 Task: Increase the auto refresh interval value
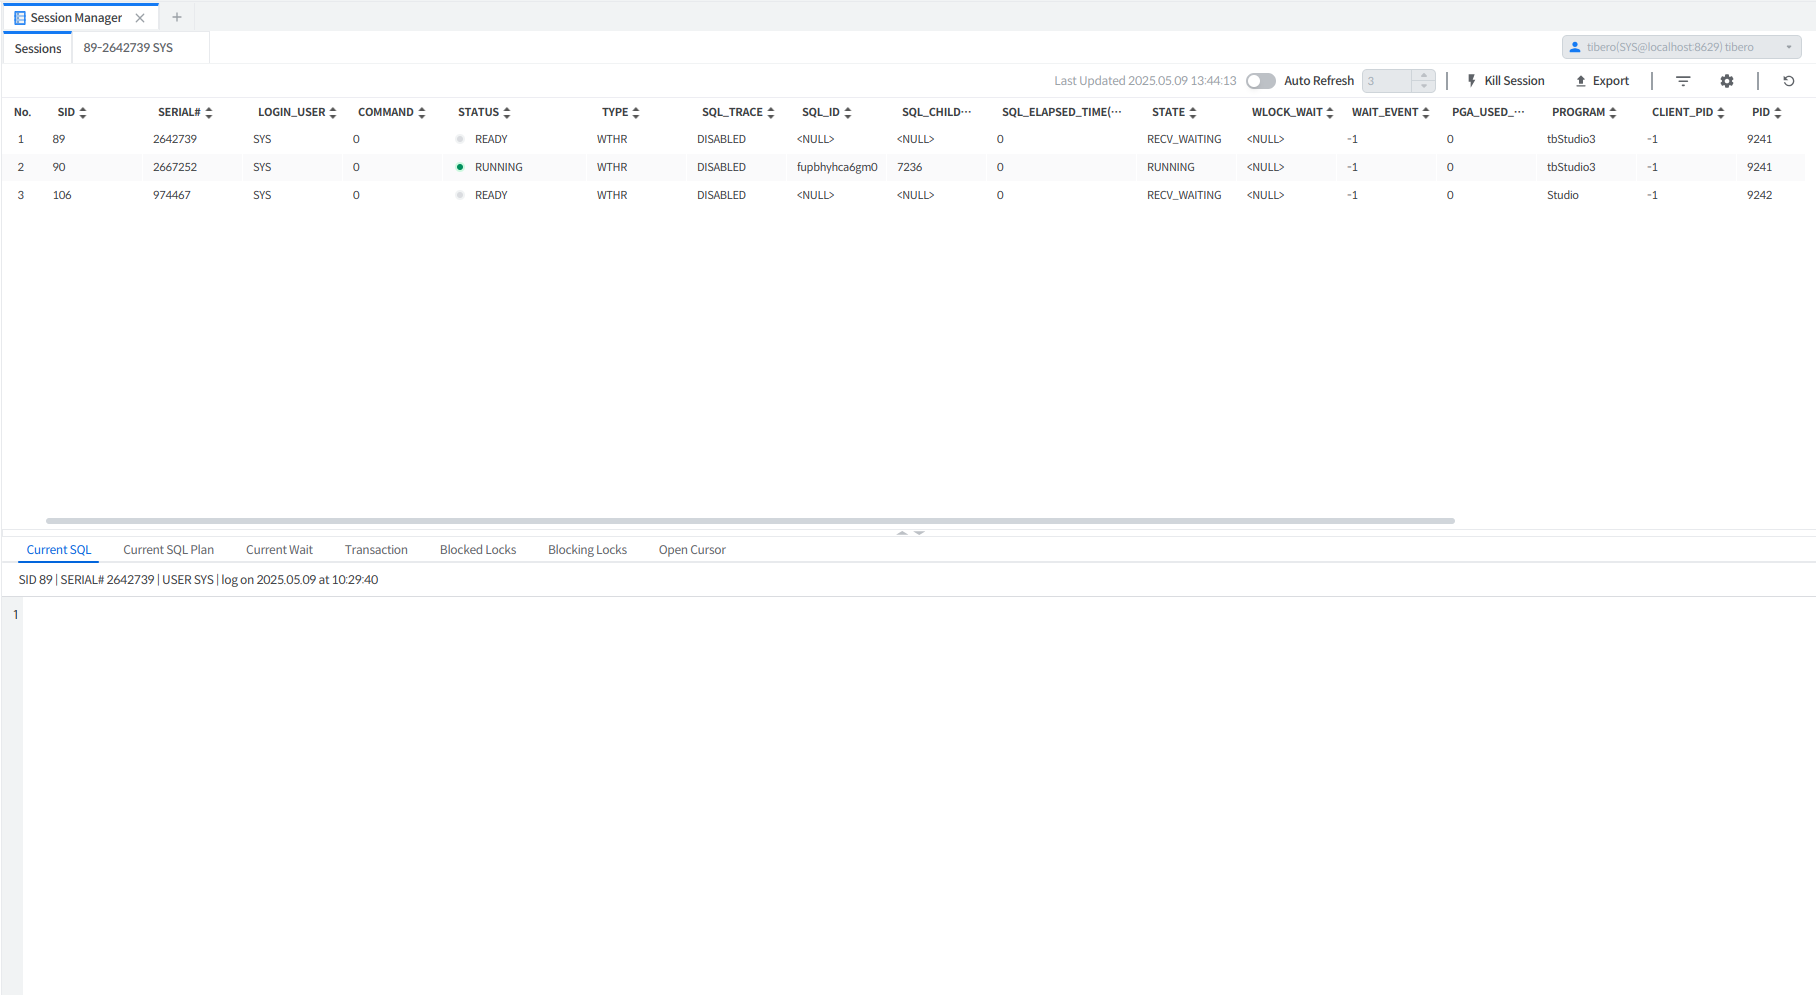point(1424,76)
